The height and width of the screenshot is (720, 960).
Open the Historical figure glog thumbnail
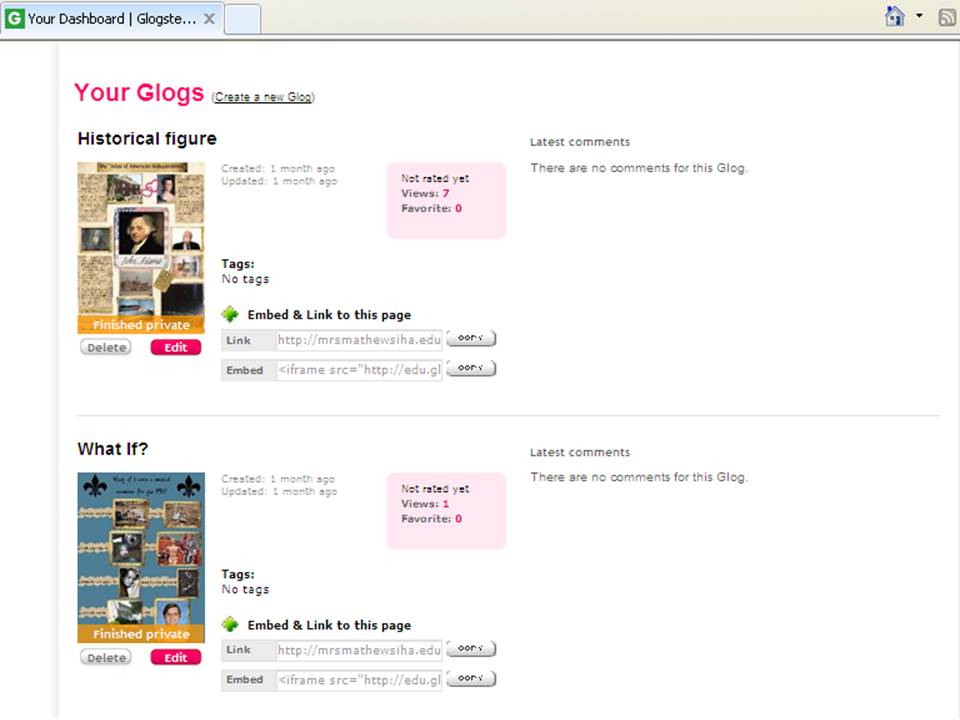click(140, 240)
